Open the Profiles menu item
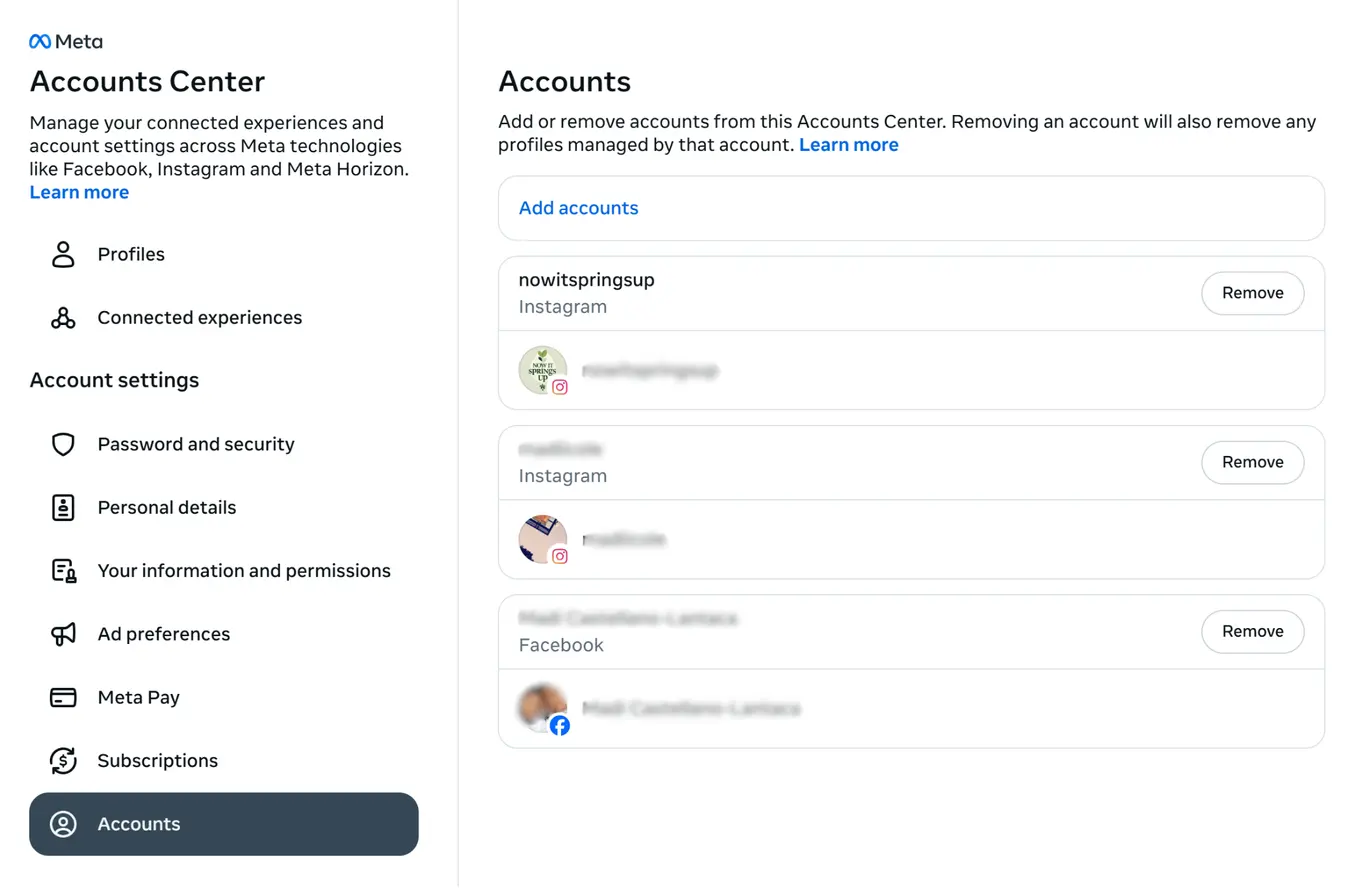 (x=131, y=254)
